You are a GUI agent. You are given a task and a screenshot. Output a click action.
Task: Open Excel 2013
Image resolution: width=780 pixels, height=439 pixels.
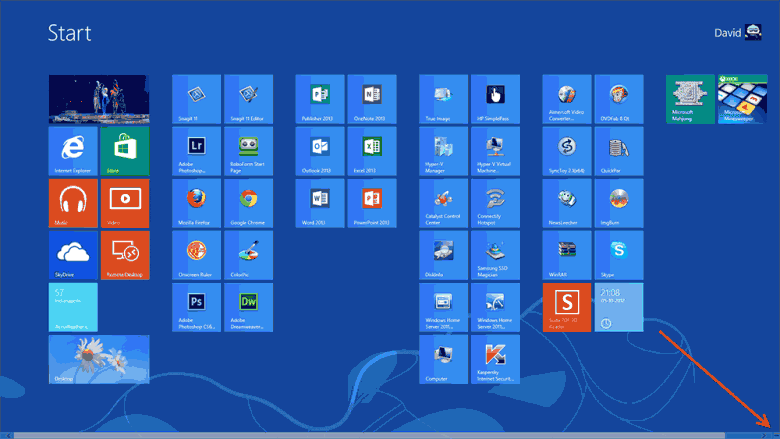coord(372,151)
